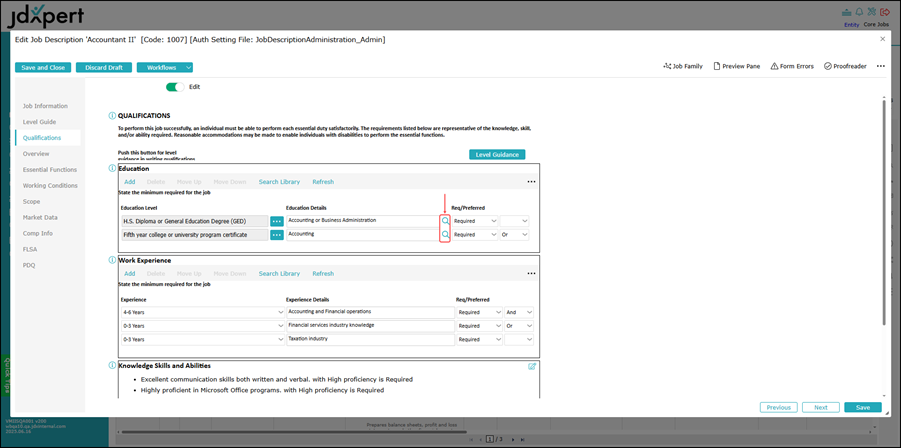Click info icon beside Education section

[x=112, y=168]
